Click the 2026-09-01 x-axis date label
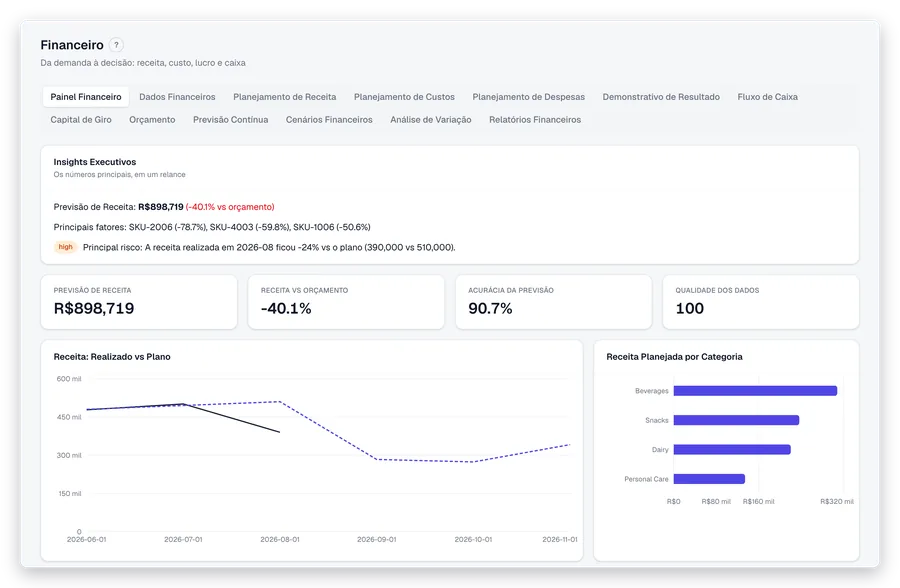This screenshot has height=588, width=900. 377,540
